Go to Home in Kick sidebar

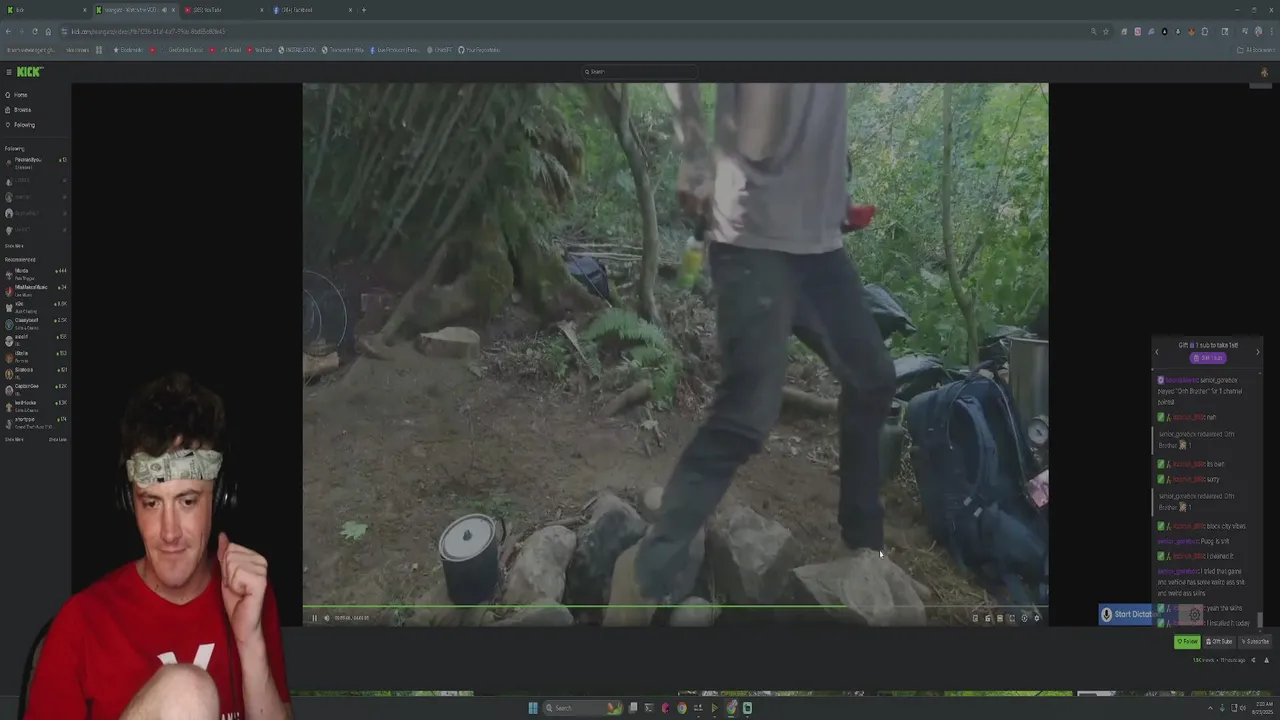tap(17, 95)
